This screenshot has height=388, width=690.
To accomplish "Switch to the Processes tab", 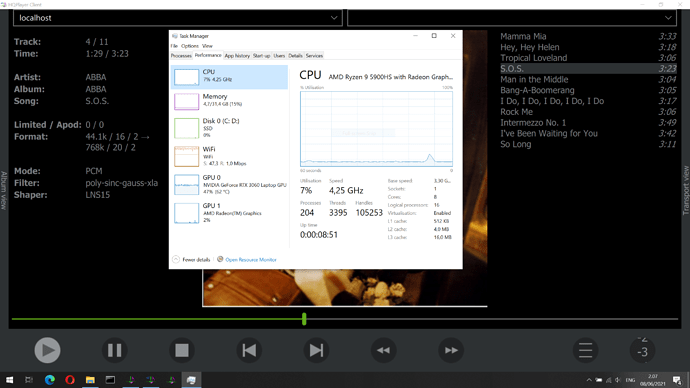I will click(x=181, y=56).
